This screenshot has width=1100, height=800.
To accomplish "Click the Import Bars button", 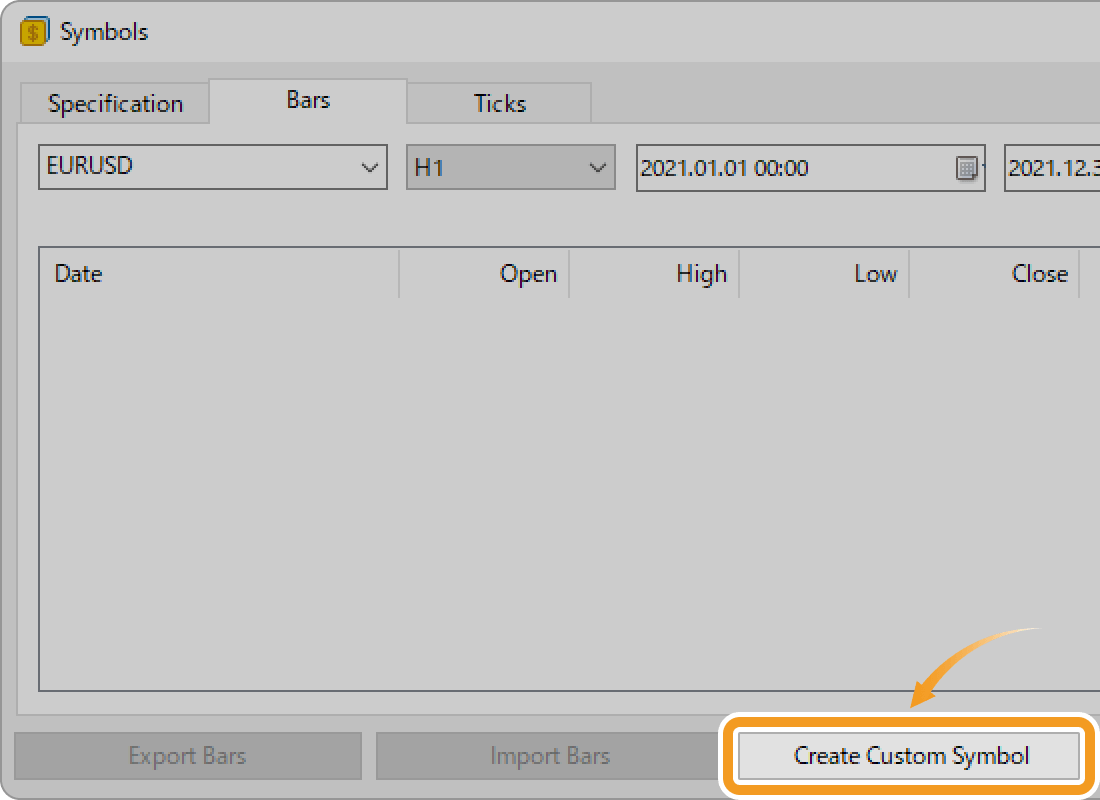I will 550,756.
